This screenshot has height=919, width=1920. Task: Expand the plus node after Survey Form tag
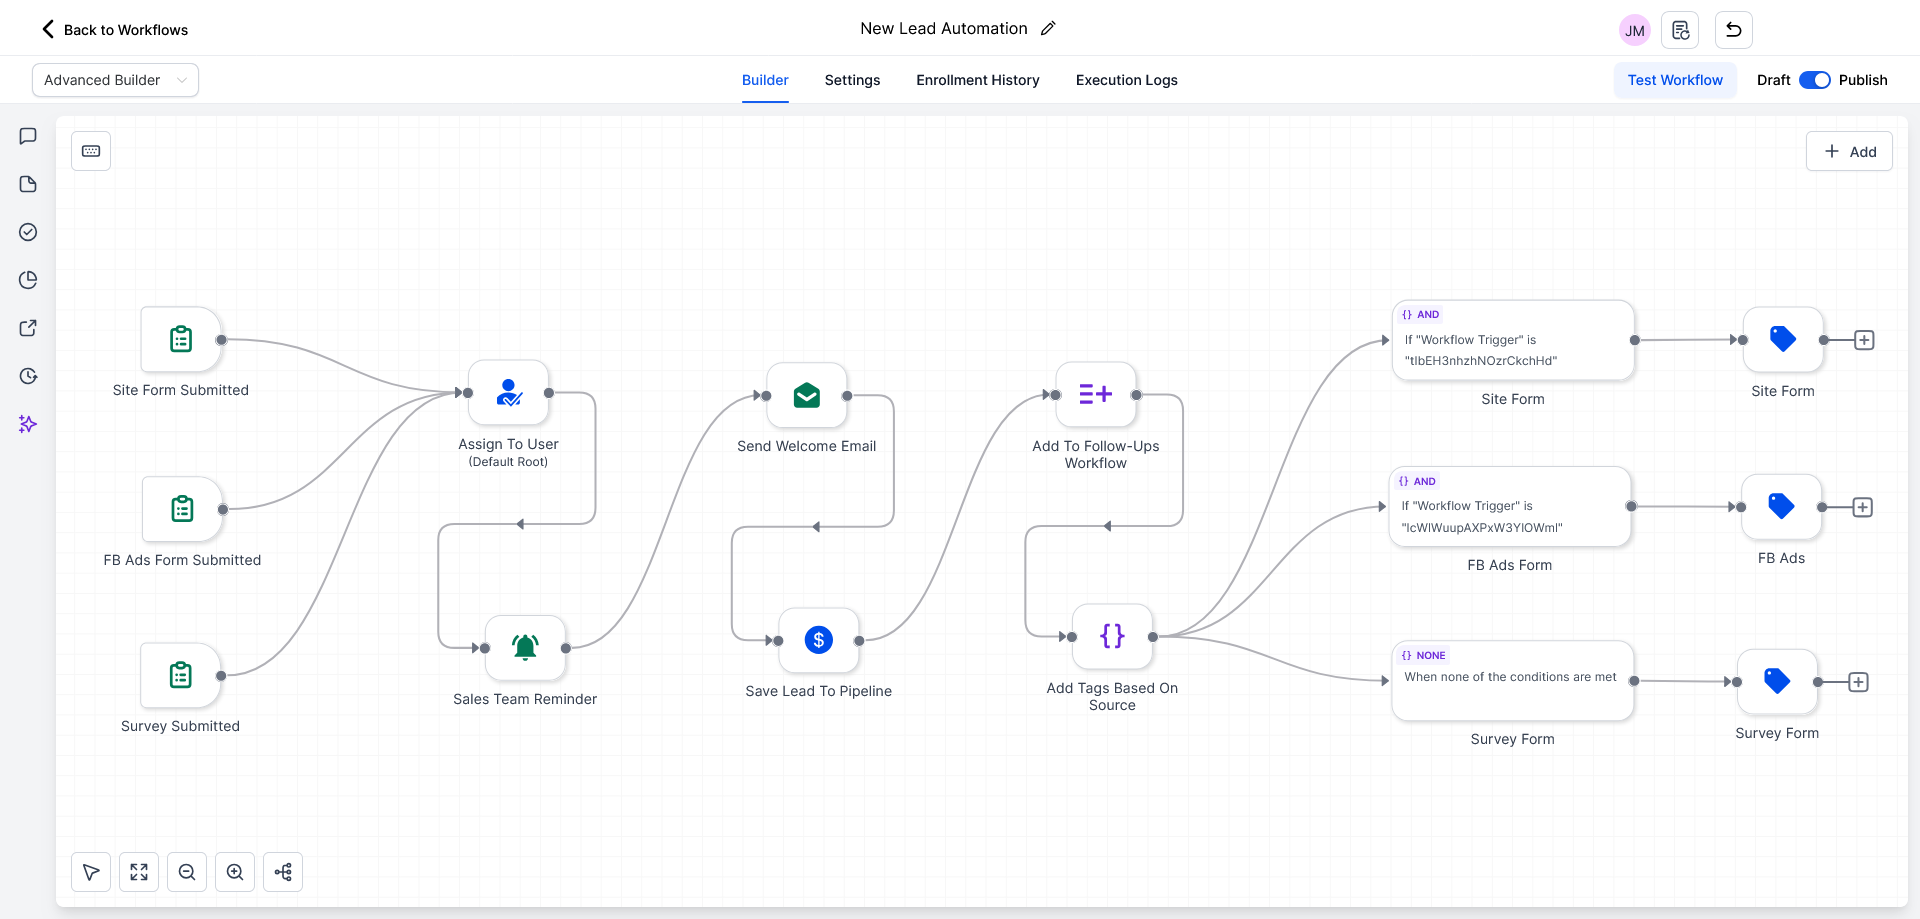pyautogui.click(x=1859, y=682)
